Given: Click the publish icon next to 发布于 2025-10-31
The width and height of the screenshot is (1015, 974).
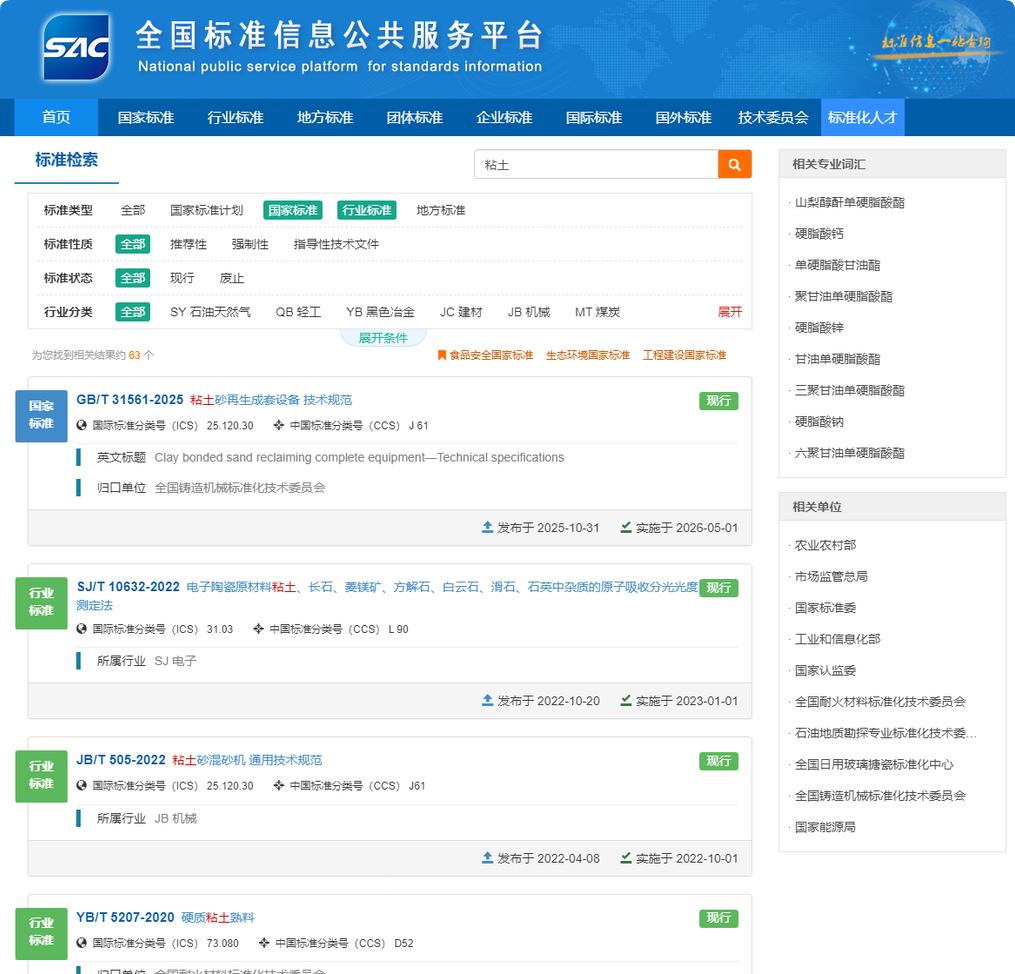Looking at the screenshot, I should [x=487, y=527].
